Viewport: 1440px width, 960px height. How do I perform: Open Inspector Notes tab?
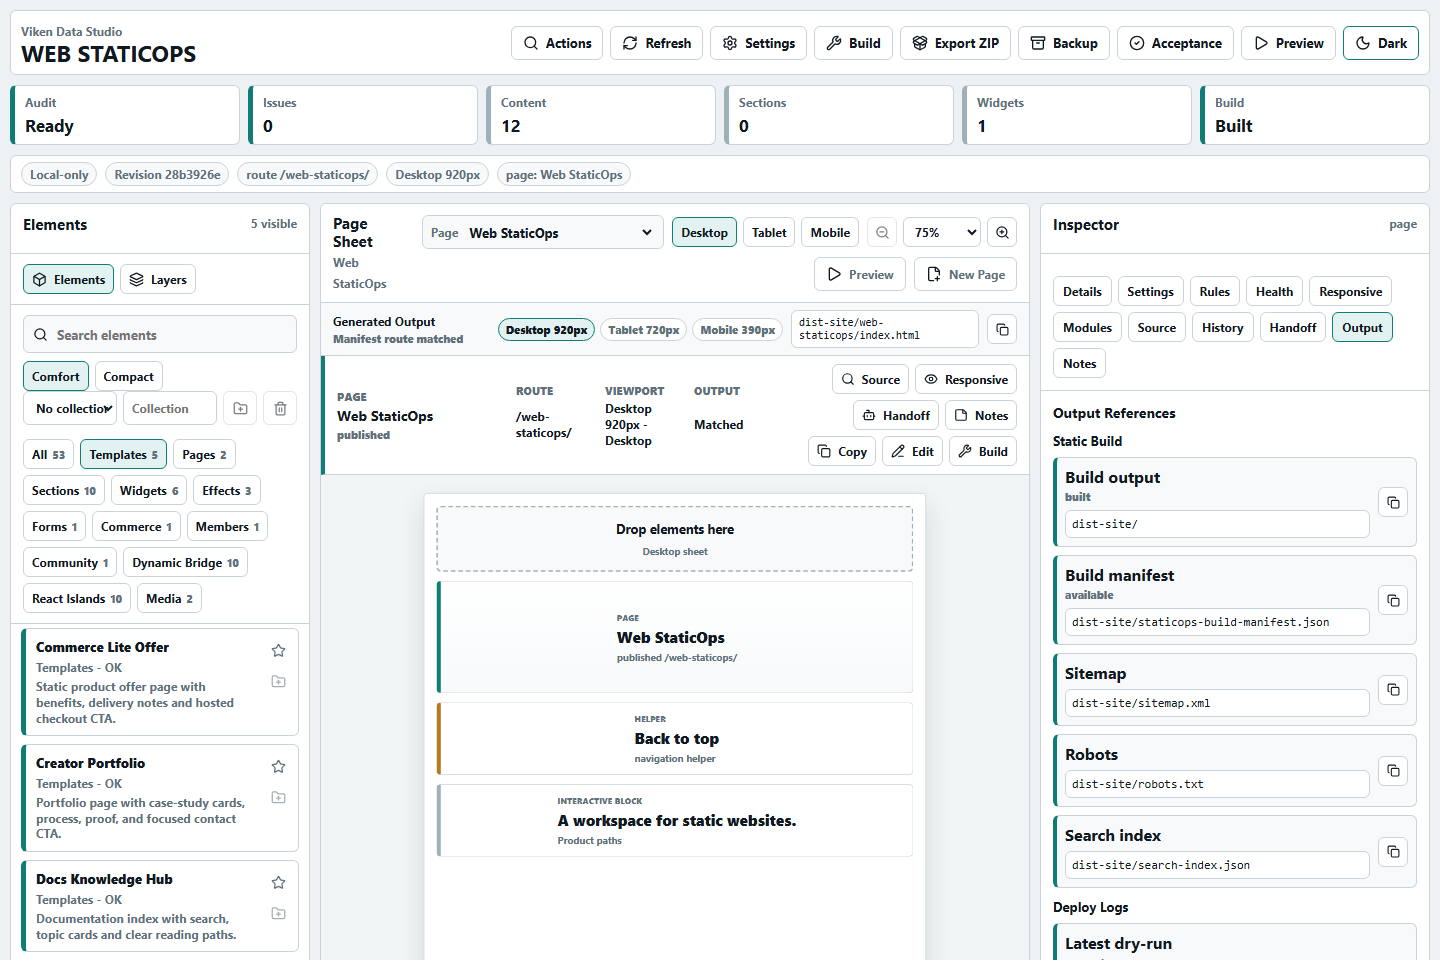(1079, 364)
